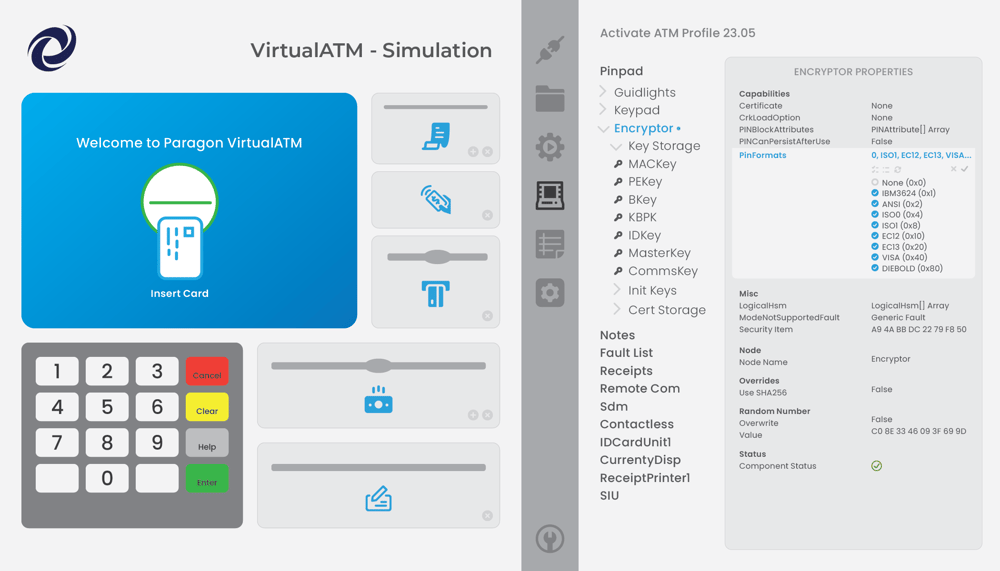This screenshot has width=1000, height=571.
Task: Select the None (0x0) option
Action: click(x=875, y=182)
